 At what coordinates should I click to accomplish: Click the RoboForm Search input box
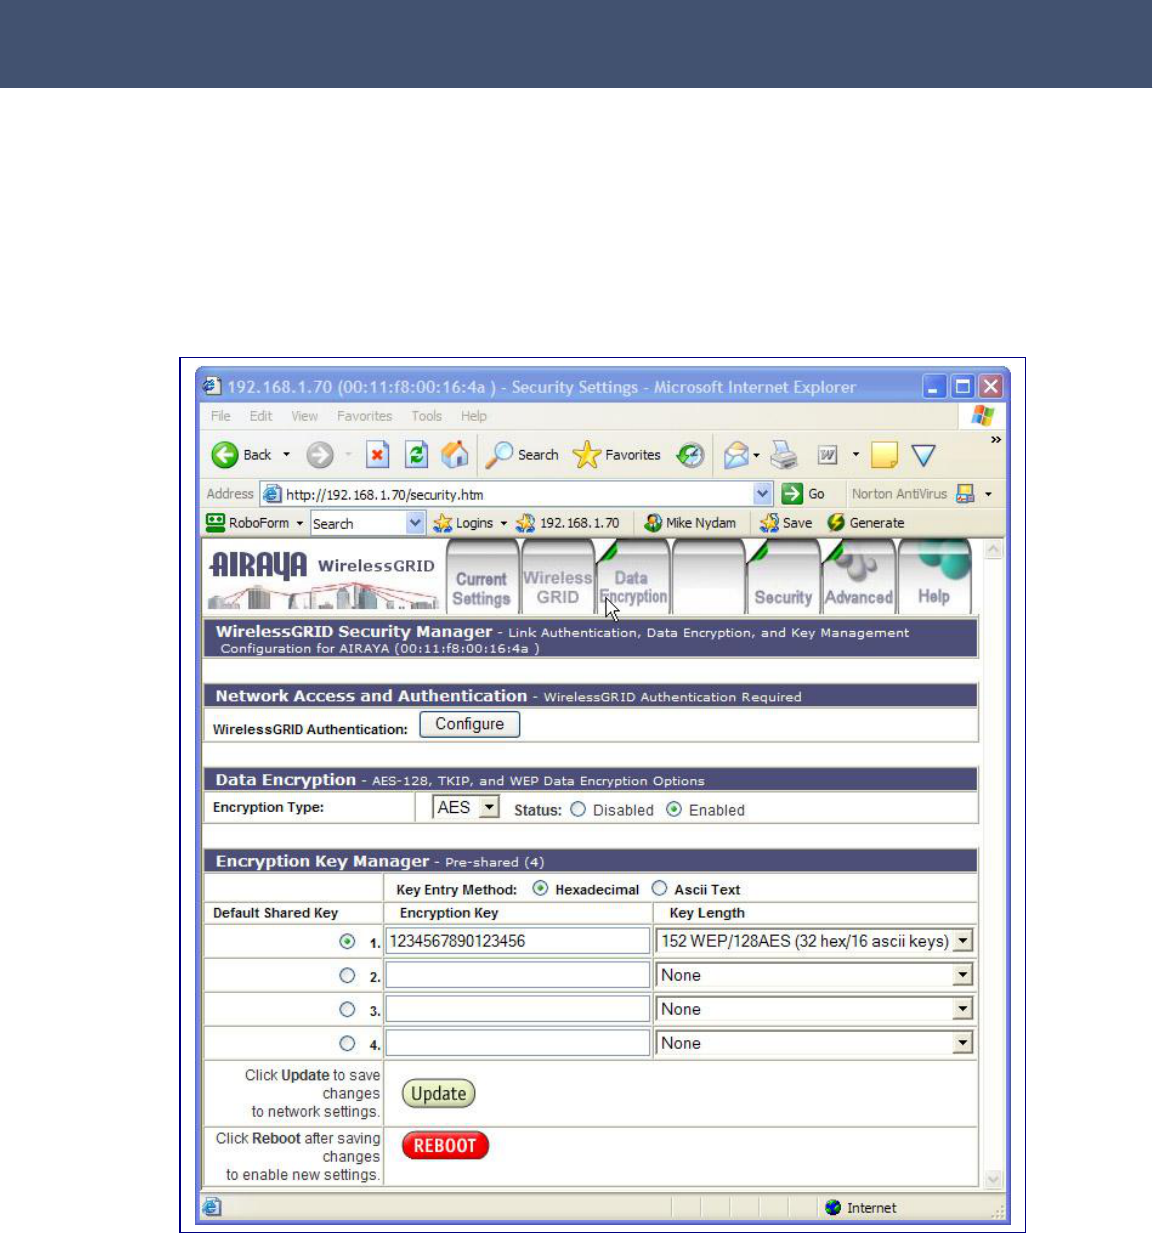358,523
